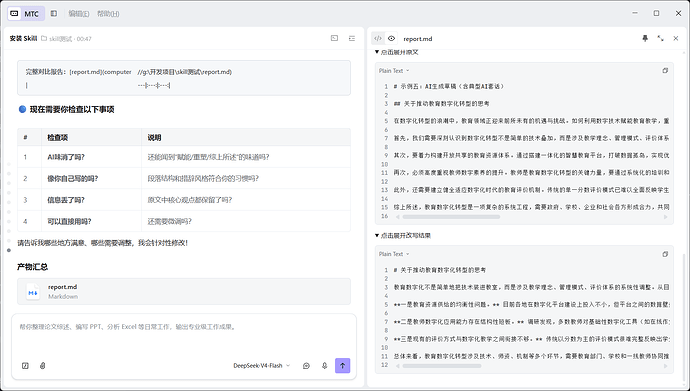Copy the rewritten result code block
Screen dimensions: 690x391
pos(665,254)
